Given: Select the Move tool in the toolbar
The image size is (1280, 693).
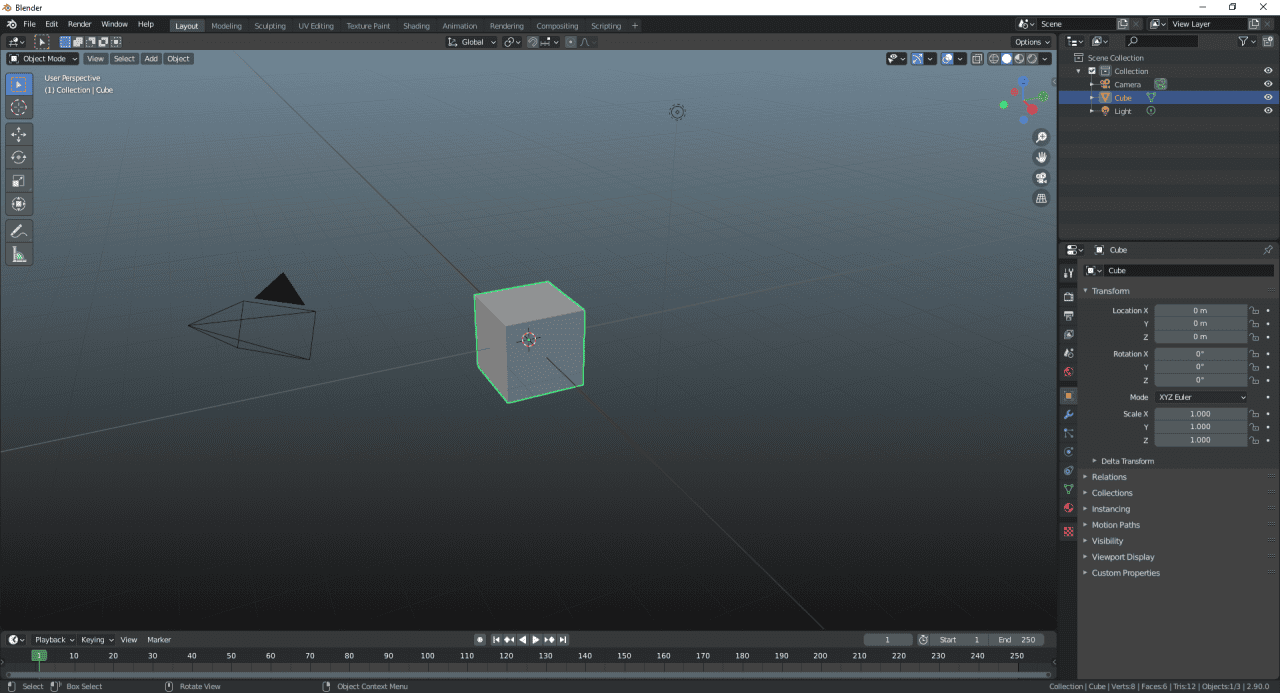Looking at the screenshot, I should pos(19,134).
